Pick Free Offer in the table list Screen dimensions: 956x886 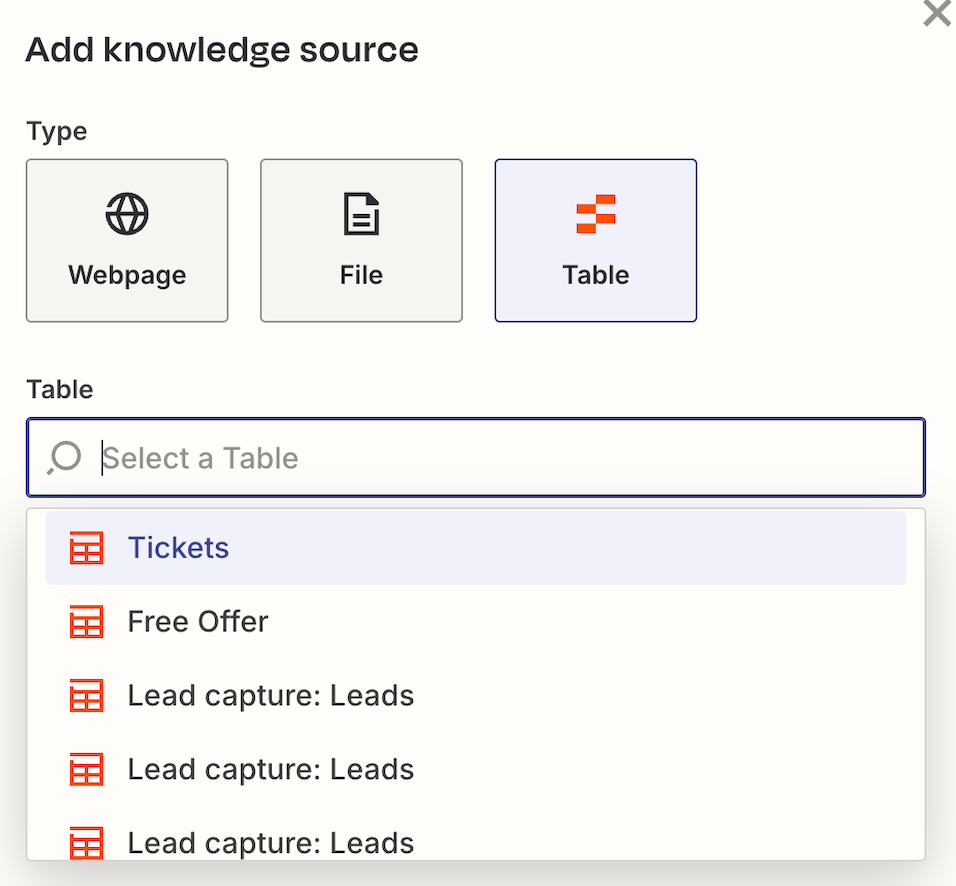(x=198, y=622)
